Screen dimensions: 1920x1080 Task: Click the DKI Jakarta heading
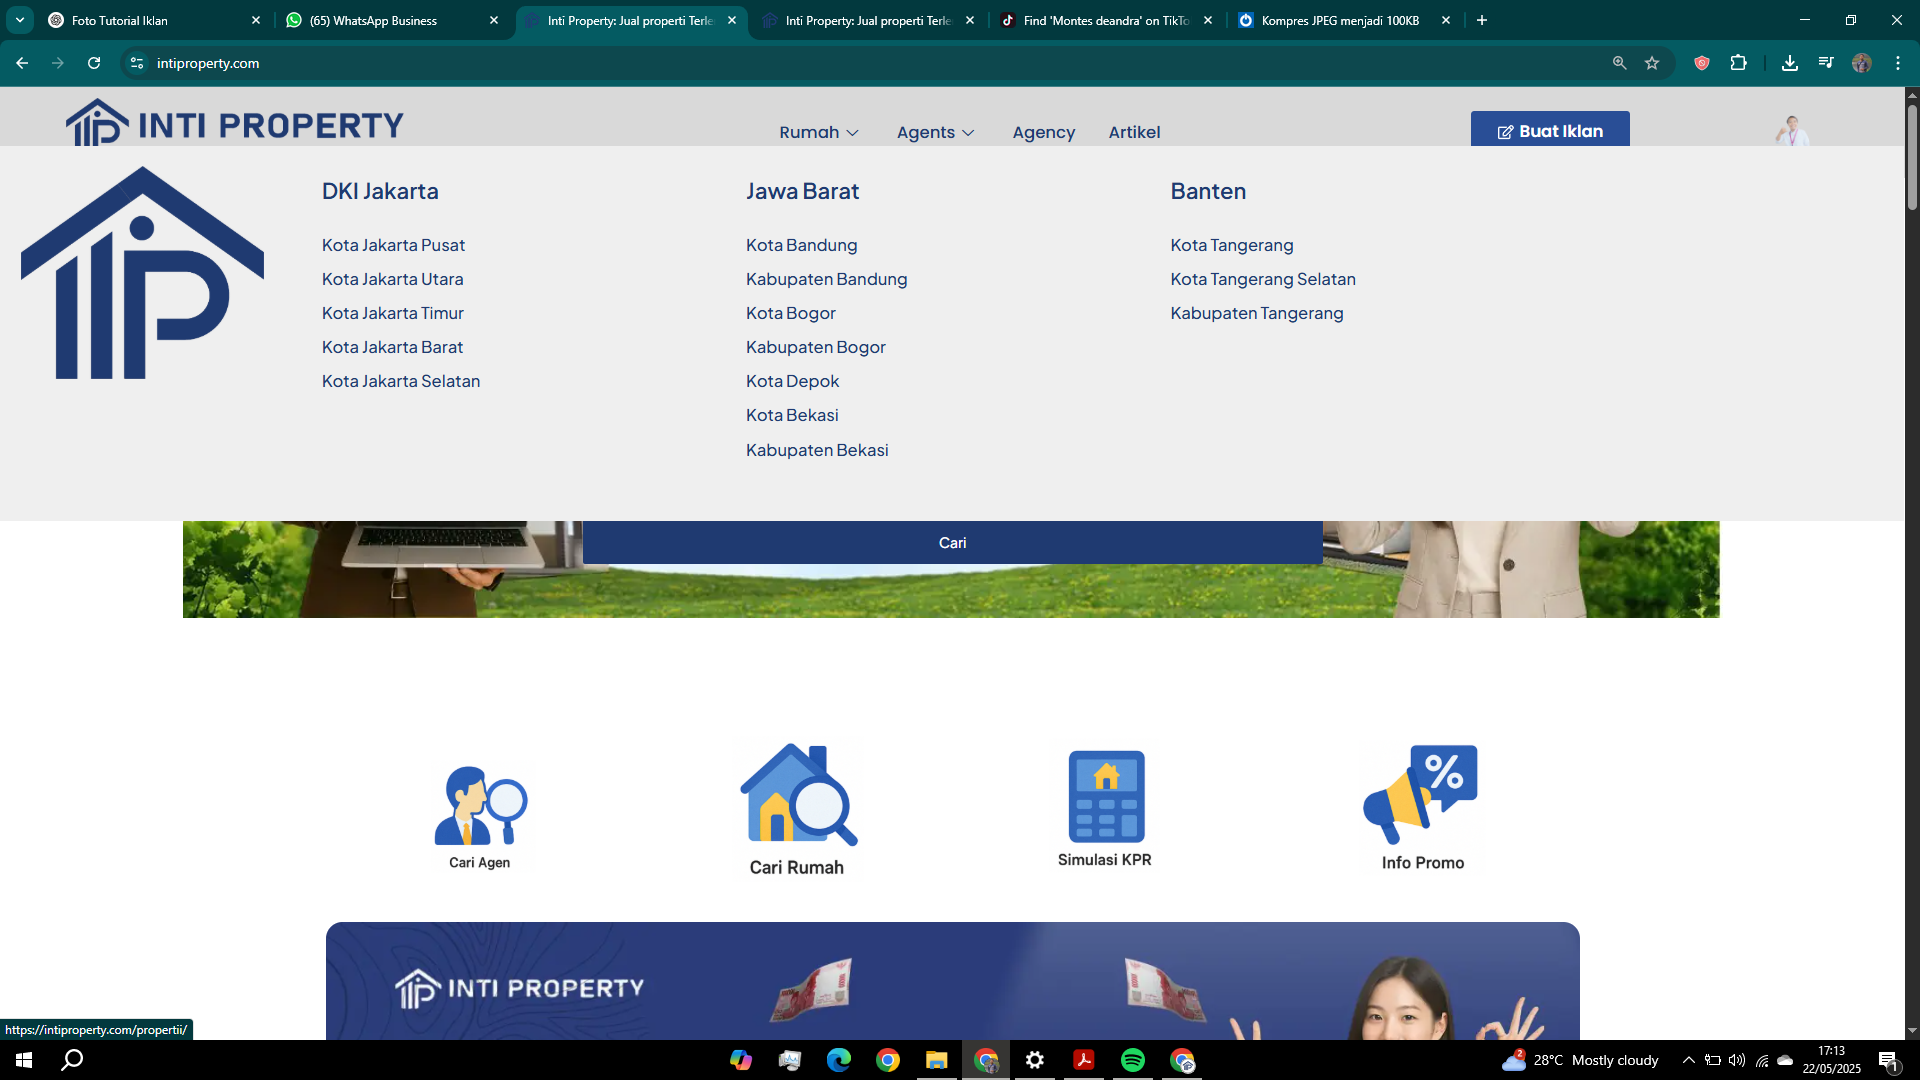pyautogui.click(x=380, y=191)
